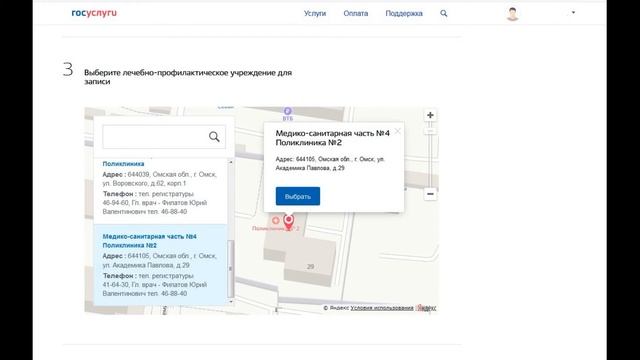
Task: Click the header search magnifier icon
Action: (444, 13)
